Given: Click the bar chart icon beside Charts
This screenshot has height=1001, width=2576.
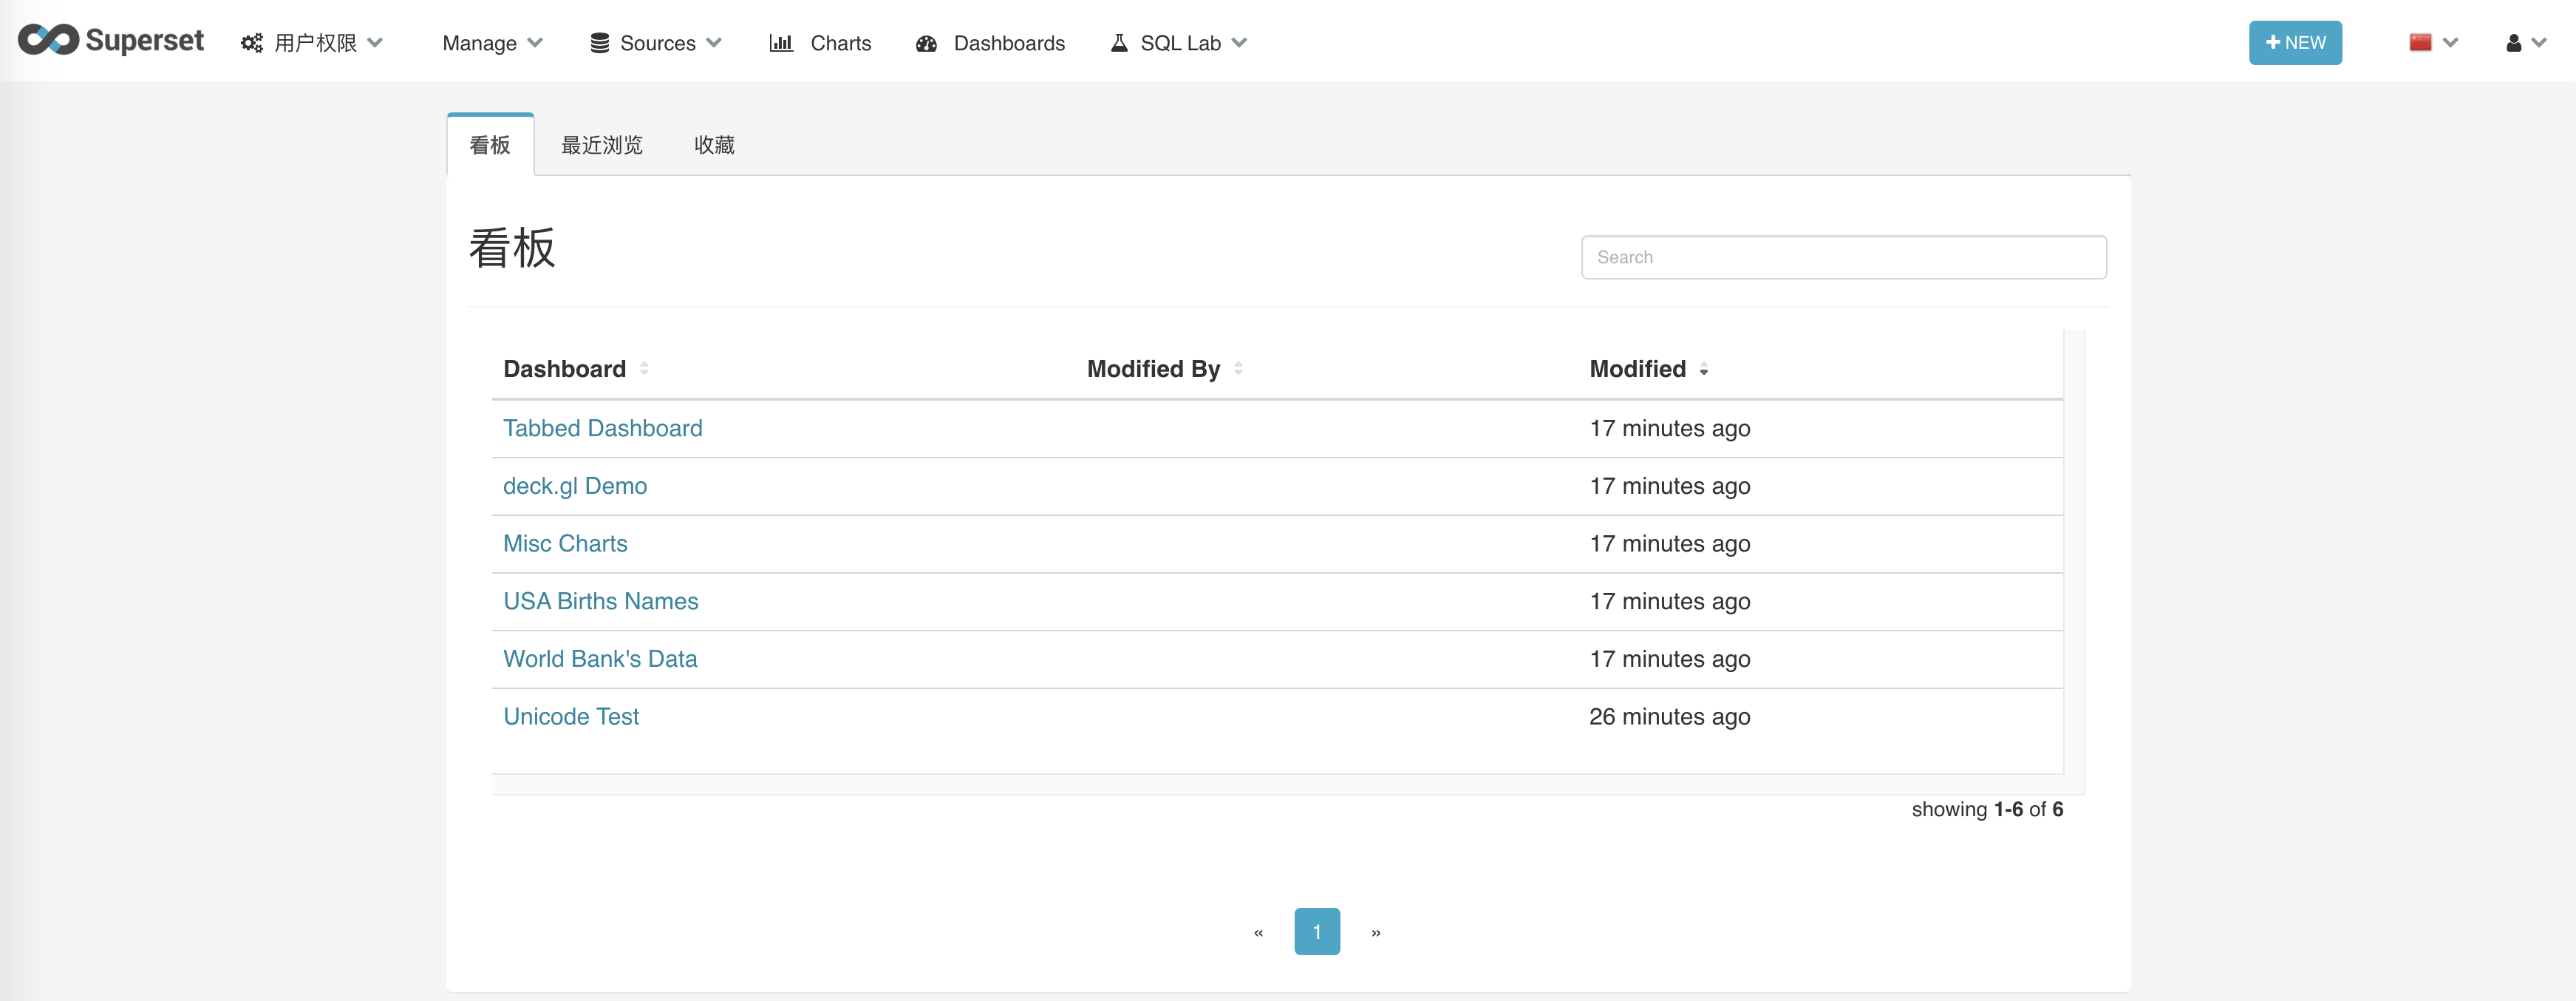Looking at the screenshot, I should point(781,43).
